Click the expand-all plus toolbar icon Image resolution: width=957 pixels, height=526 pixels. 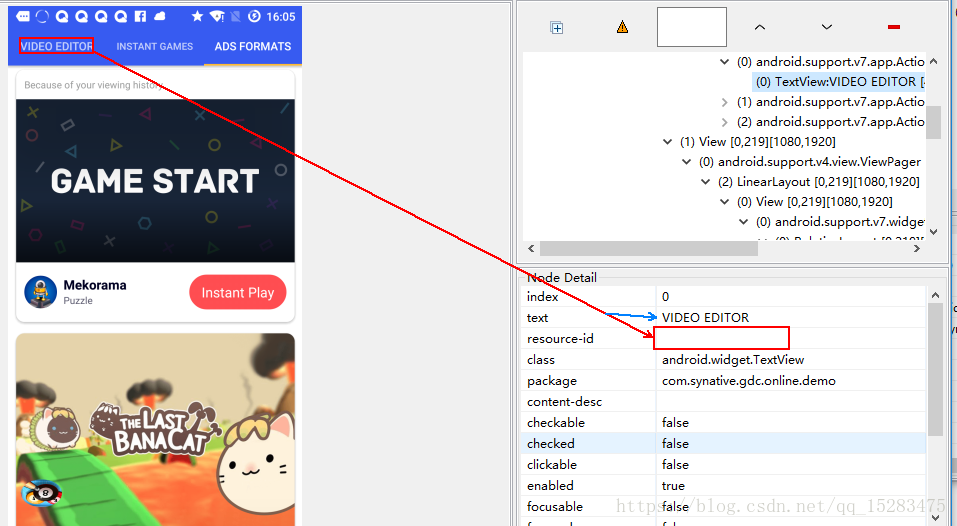(557, 27)
